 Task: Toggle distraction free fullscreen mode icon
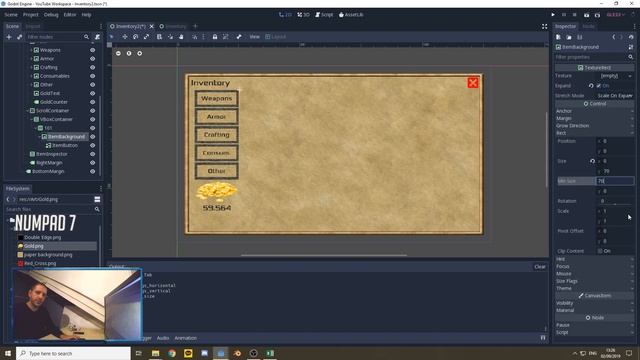click(544, 26)
